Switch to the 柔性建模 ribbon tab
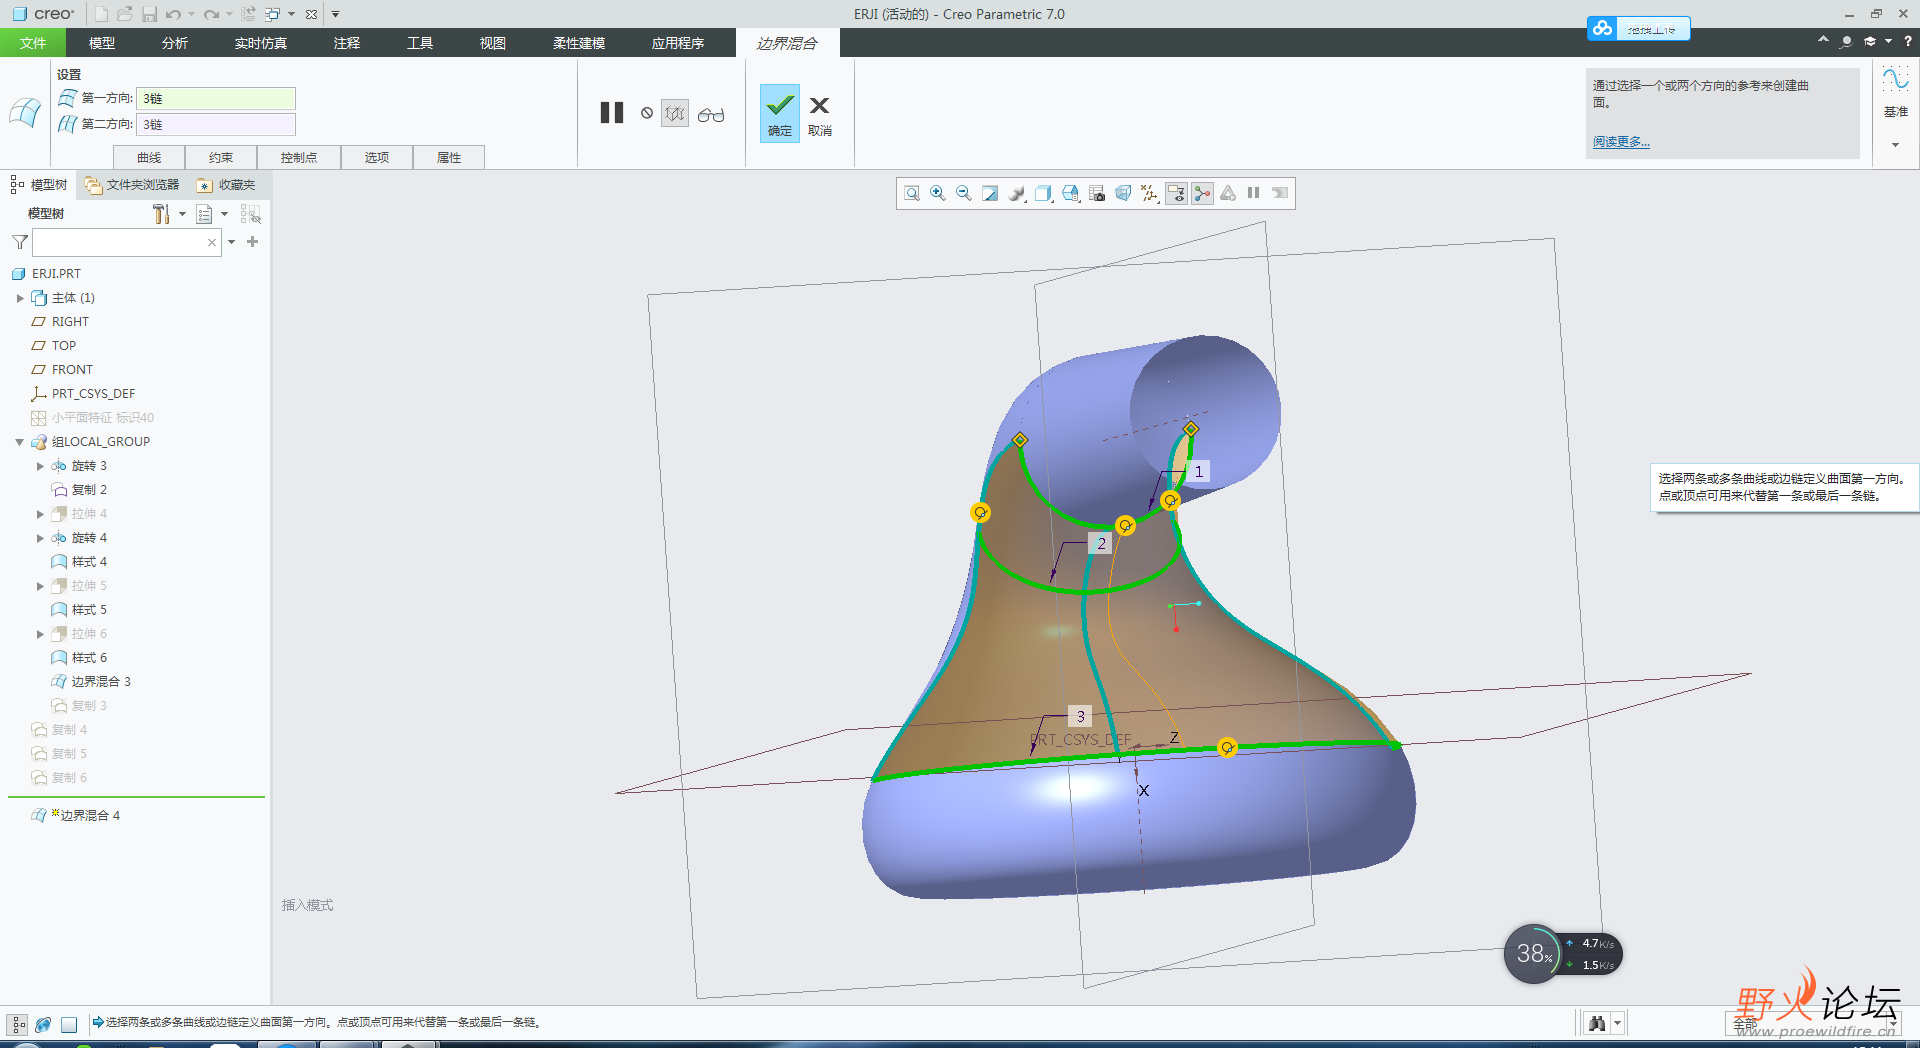 579,43
